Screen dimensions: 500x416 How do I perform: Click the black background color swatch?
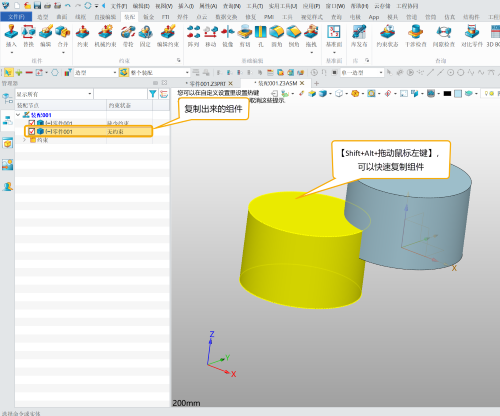[447, 94]
